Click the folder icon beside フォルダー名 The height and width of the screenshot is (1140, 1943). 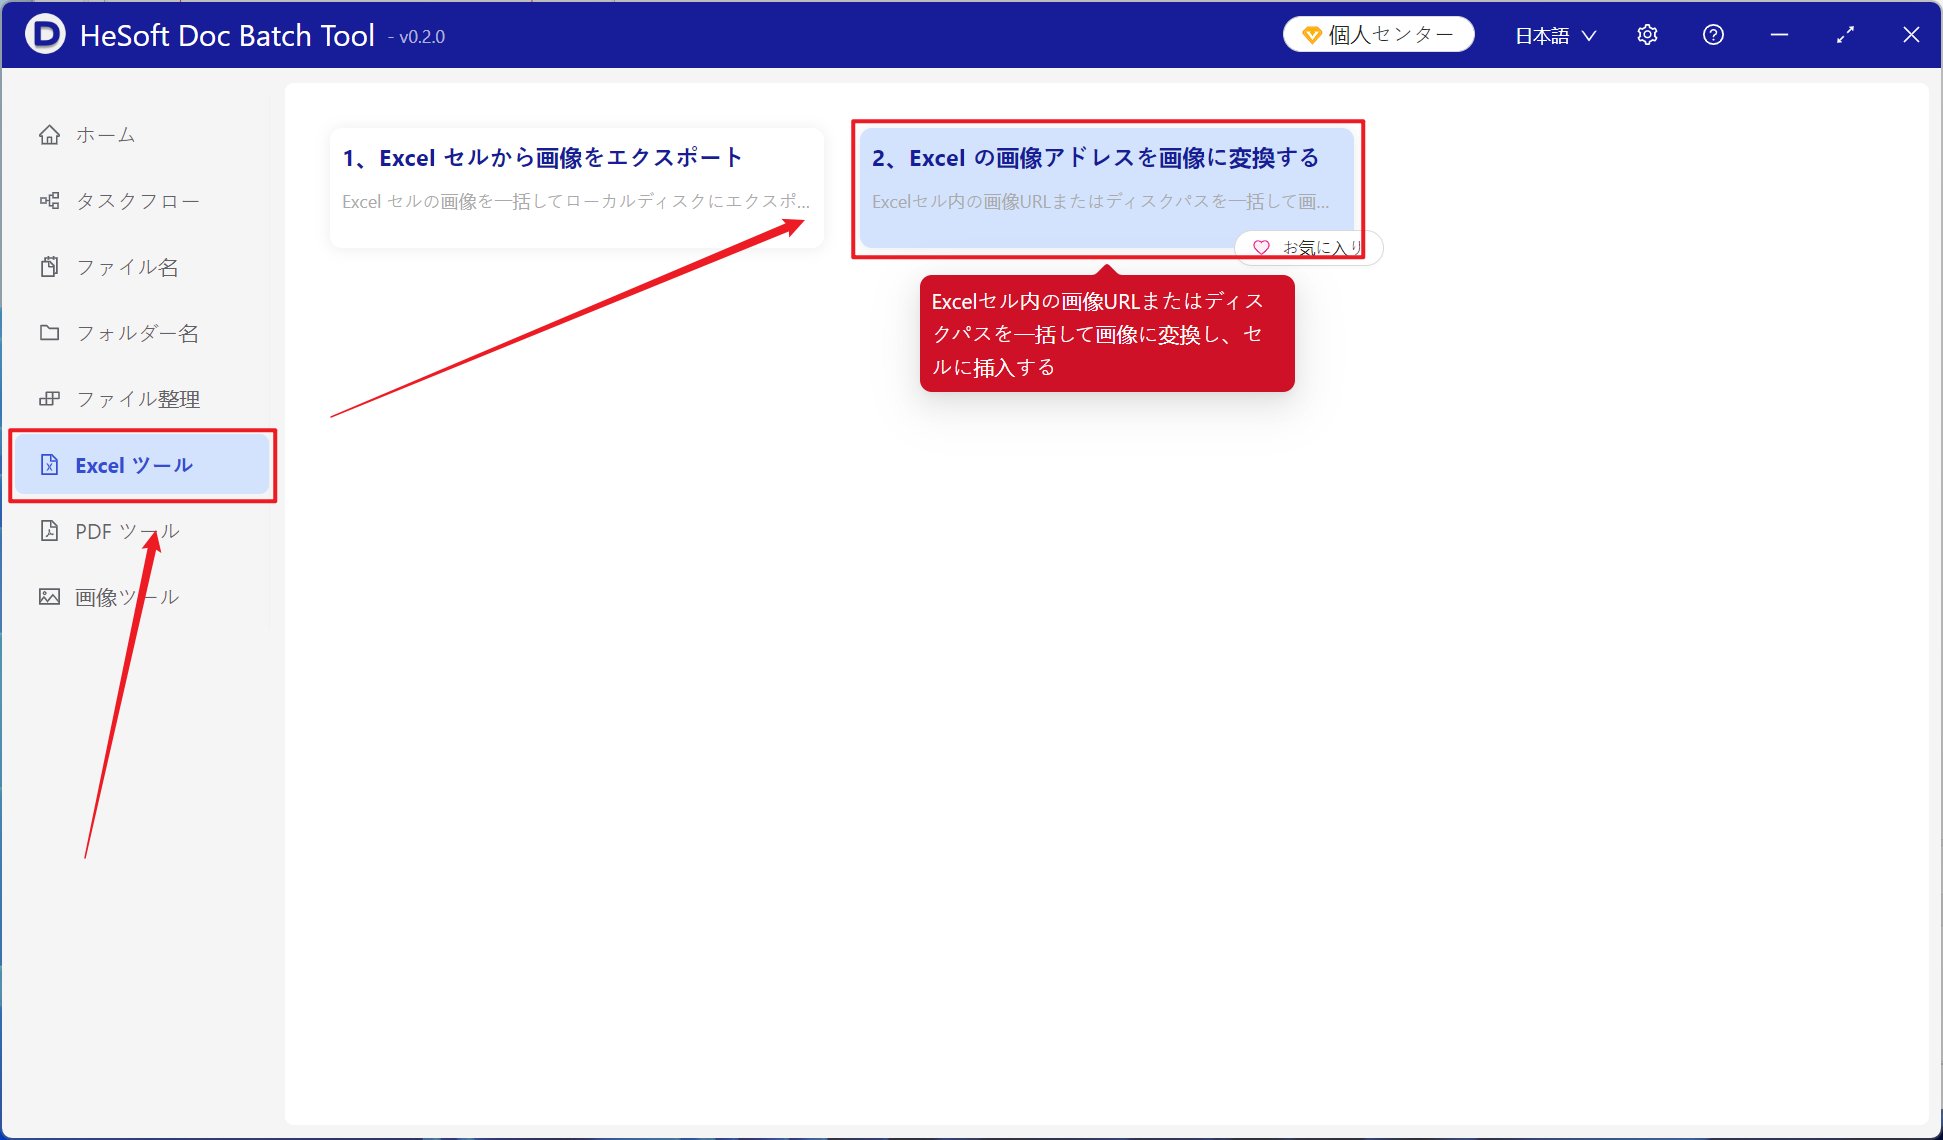[x=49, y=333]
